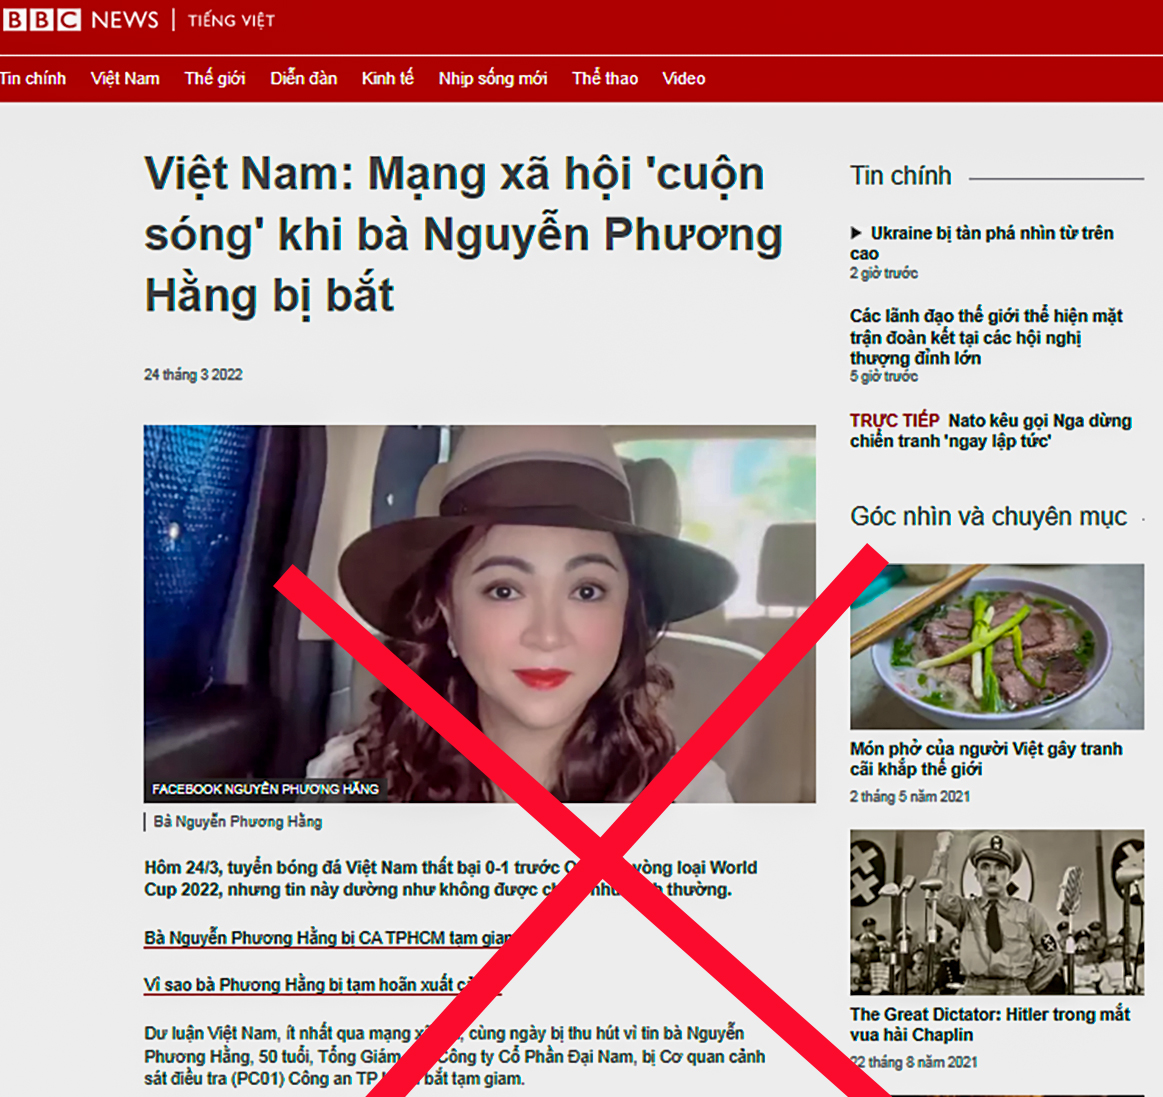Navigate to the Kinh tế section
The image size is (1163, 1097).
[387, 79]
